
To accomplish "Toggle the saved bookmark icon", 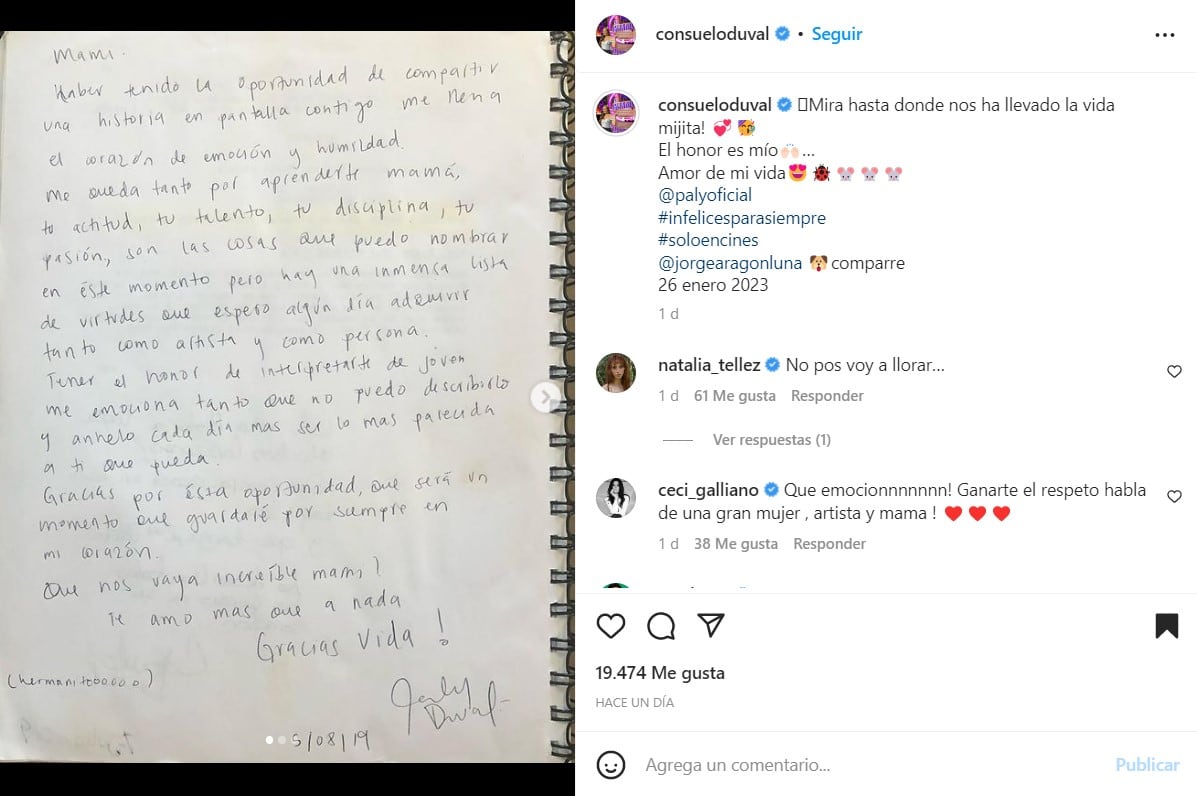I will (x=1166, y=626).
